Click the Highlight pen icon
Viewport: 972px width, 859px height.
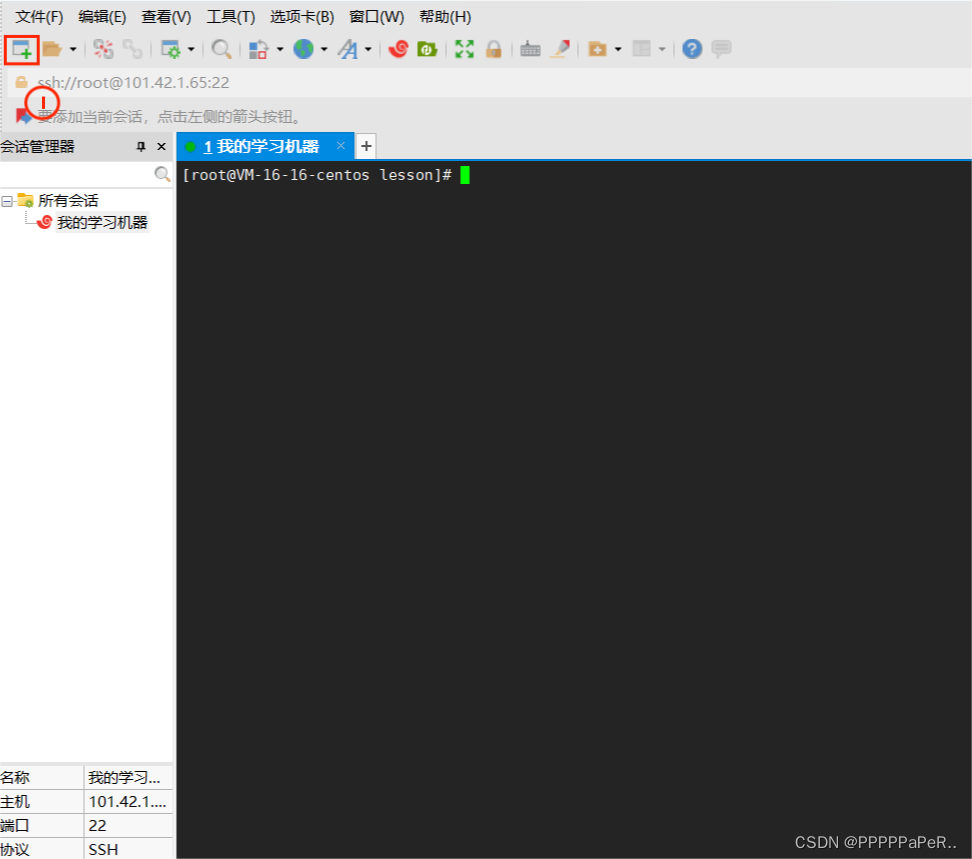click(x=560, y=49)
